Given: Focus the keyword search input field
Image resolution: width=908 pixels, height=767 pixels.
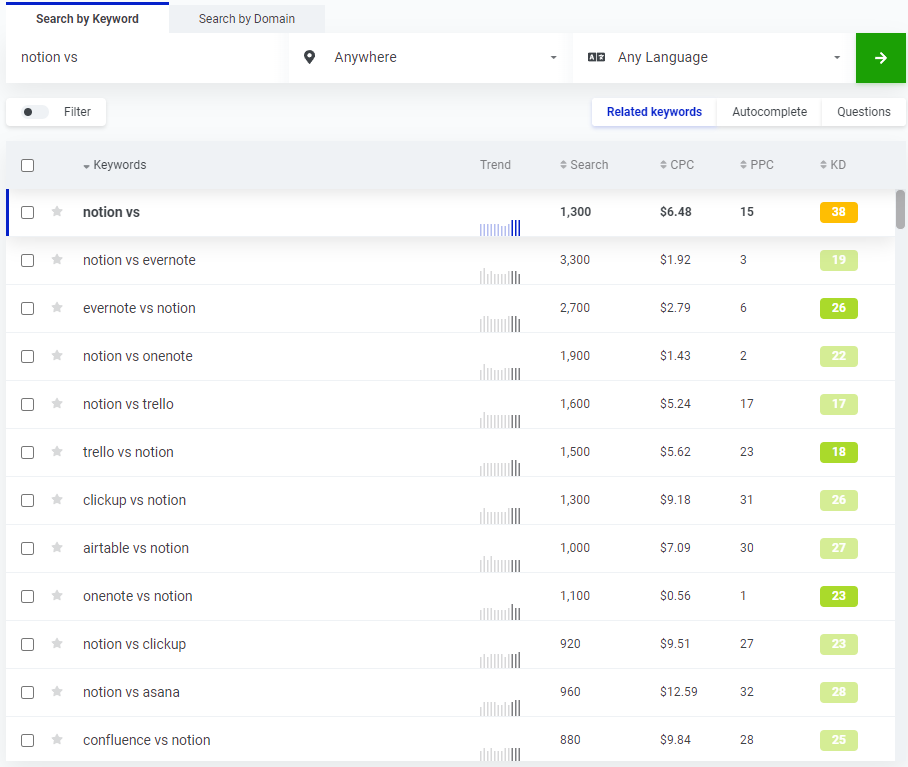Looking at the screenshot, I should tap(145, 57).
